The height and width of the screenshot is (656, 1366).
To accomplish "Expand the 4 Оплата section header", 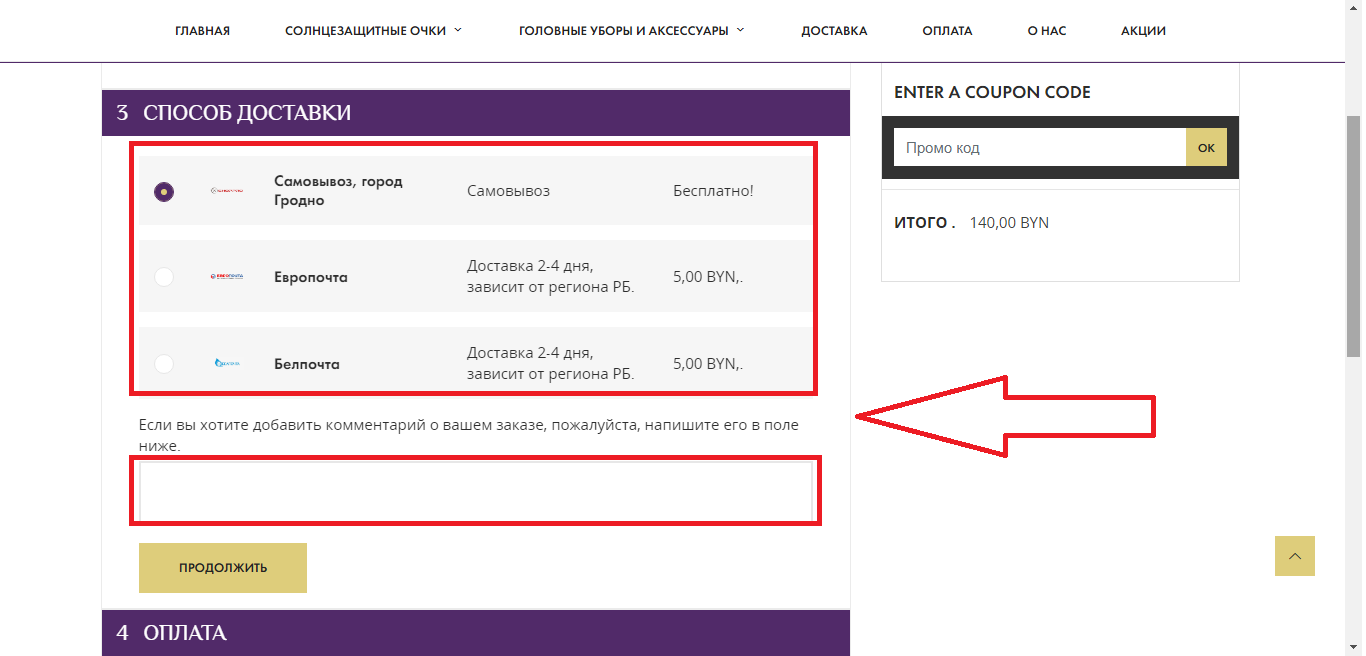I will click(x=475, y=633).
